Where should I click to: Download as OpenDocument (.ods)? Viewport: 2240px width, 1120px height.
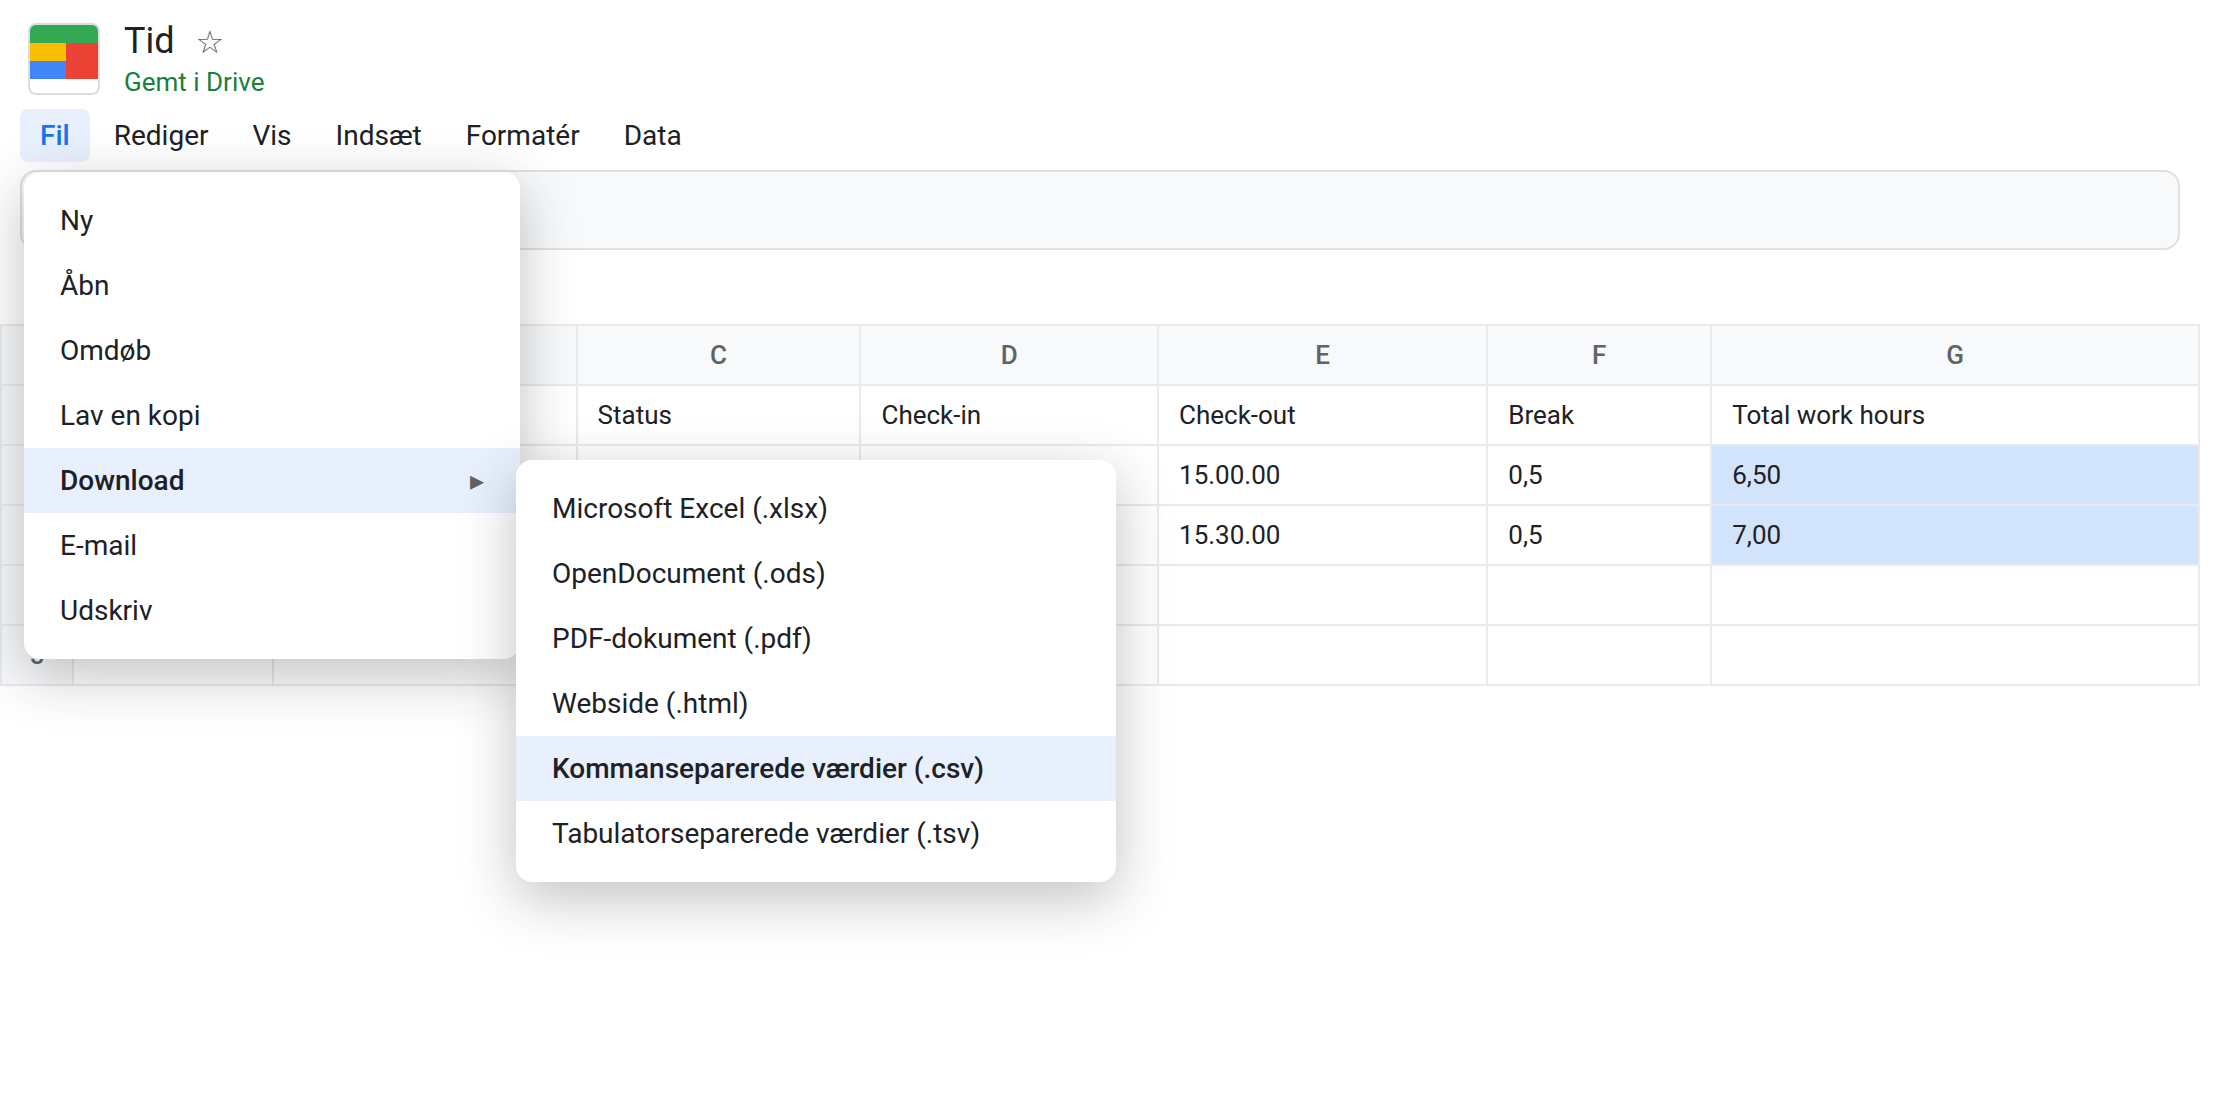(815, 573)
